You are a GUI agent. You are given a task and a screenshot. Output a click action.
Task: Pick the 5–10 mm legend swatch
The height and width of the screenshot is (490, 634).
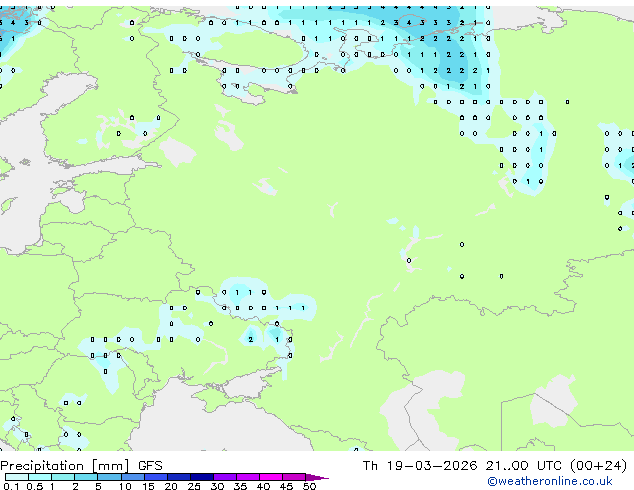pos(109,477)
